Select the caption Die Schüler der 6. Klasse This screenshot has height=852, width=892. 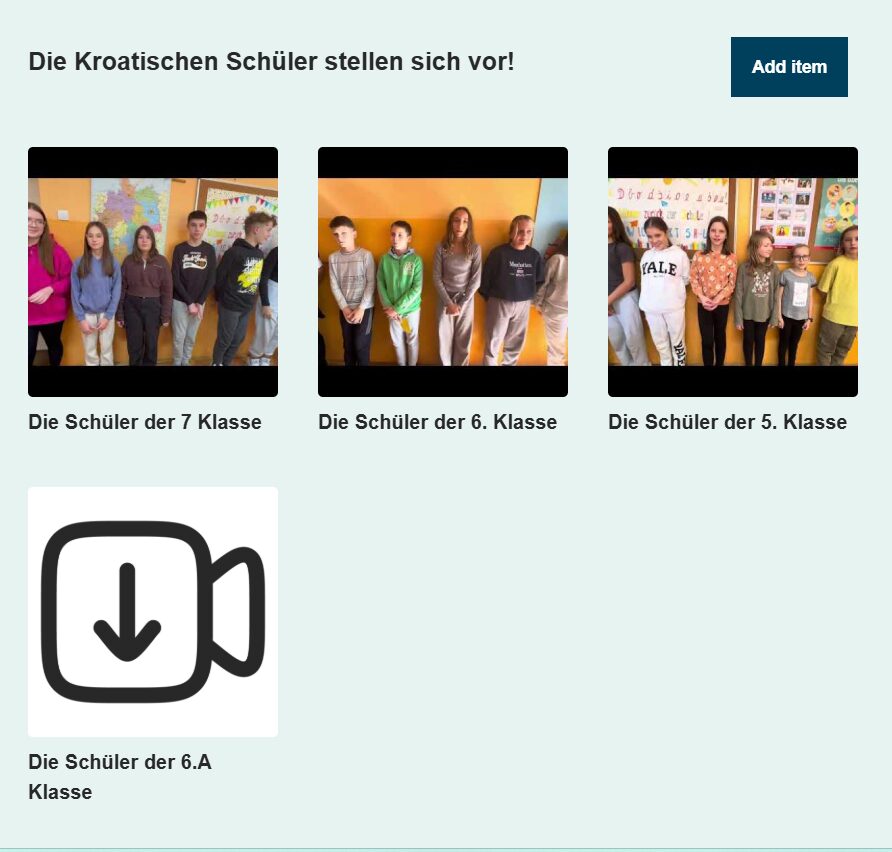(437, 422)
